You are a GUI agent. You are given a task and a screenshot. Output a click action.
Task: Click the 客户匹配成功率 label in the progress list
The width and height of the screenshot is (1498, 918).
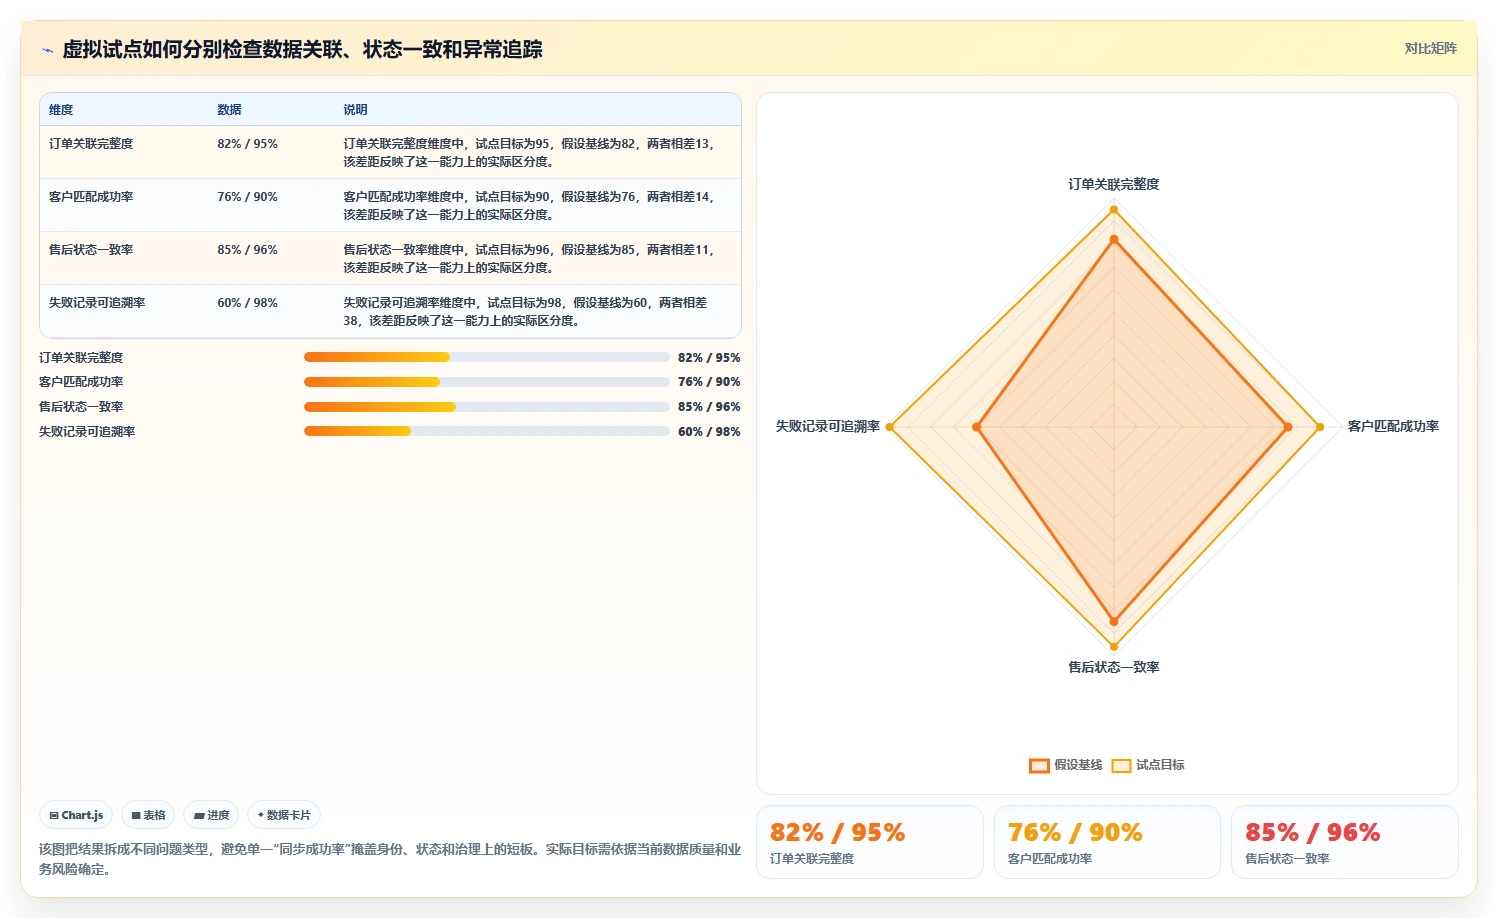coord(81,382)
